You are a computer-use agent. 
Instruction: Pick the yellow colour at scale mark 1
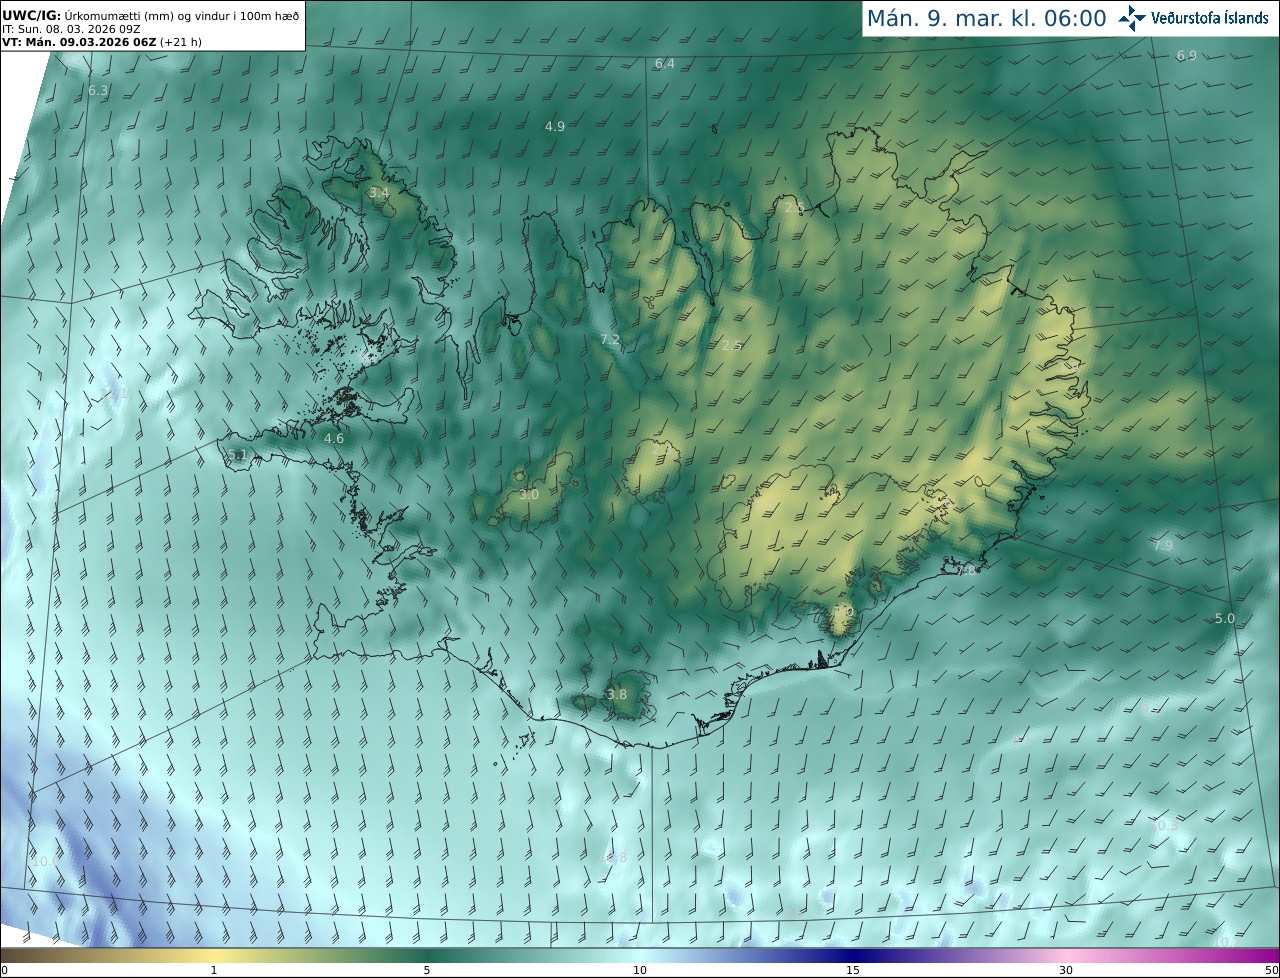(214, 955)
